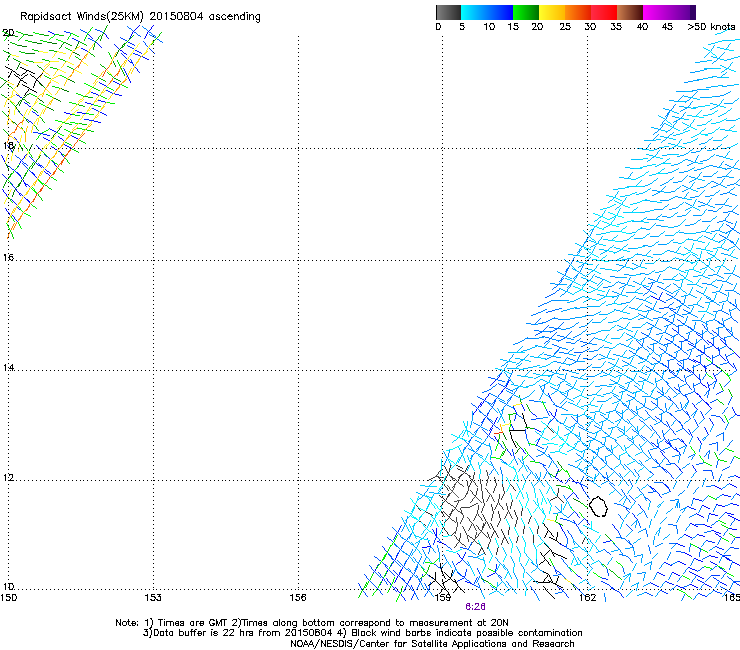Click the NOAA/NESDIS credit line
740x650 pixels.
[432, 644]
